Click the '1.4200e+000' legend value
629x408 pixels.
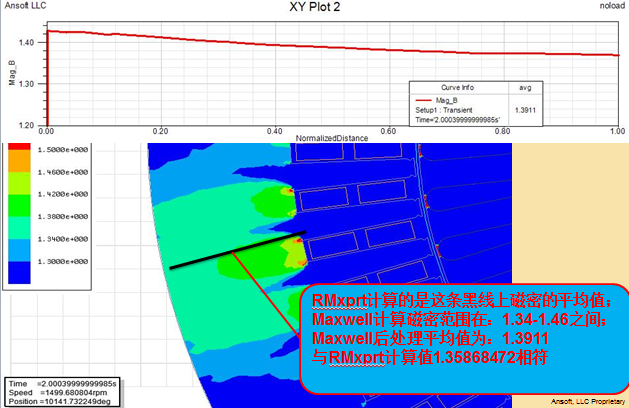click(x=63, y=194)
